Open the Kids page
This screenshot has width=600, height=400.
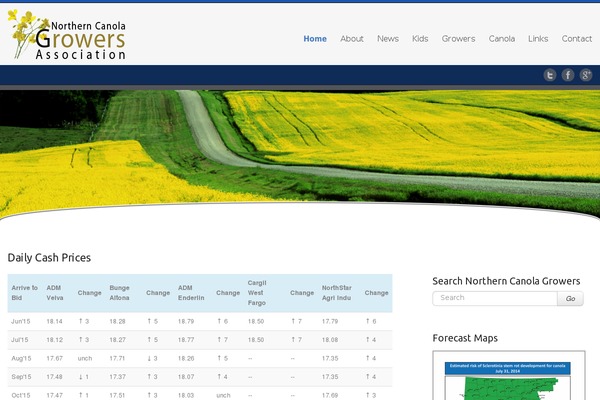(420, 39)
